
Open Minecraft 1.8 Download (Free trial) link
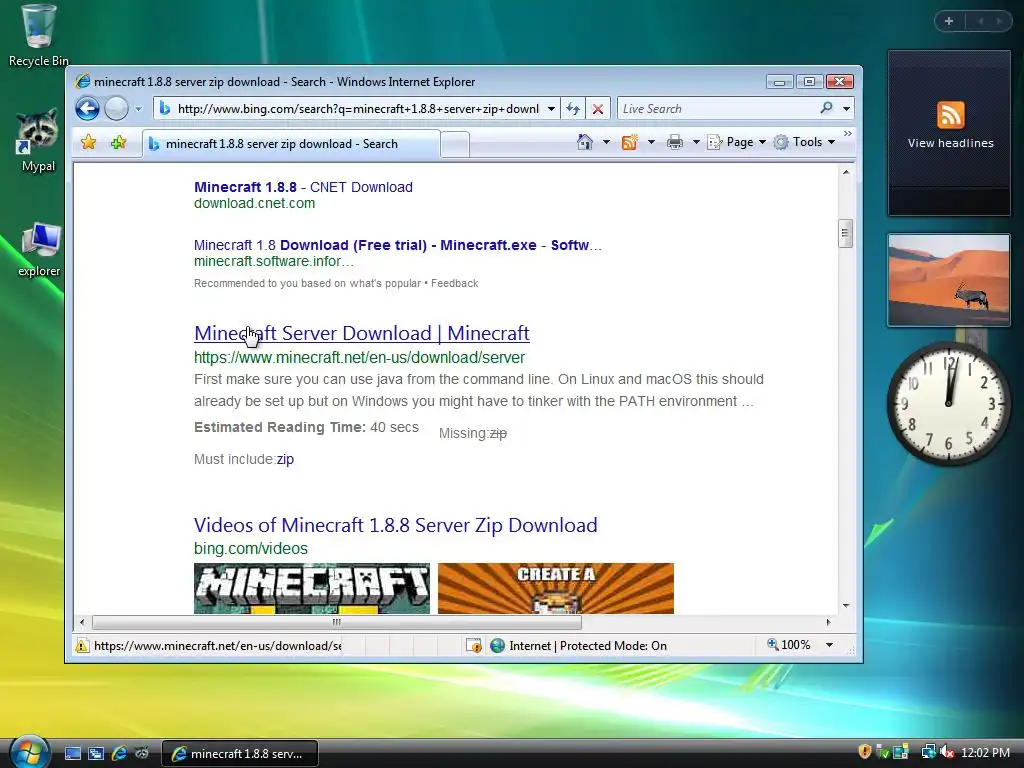pos(398,245)
